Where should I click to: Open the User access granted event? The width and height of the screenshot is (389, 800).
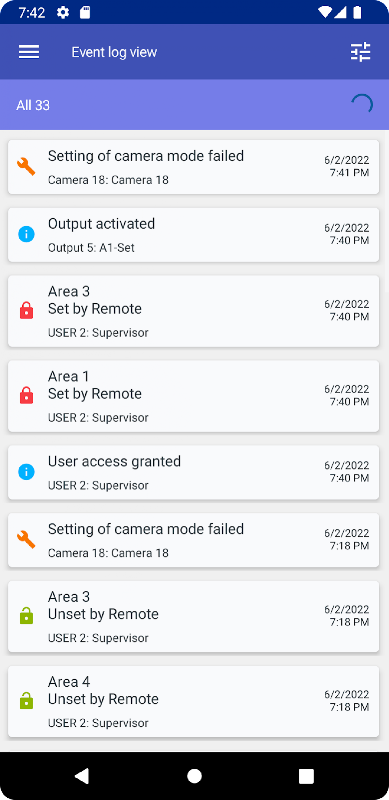(193, 472)
